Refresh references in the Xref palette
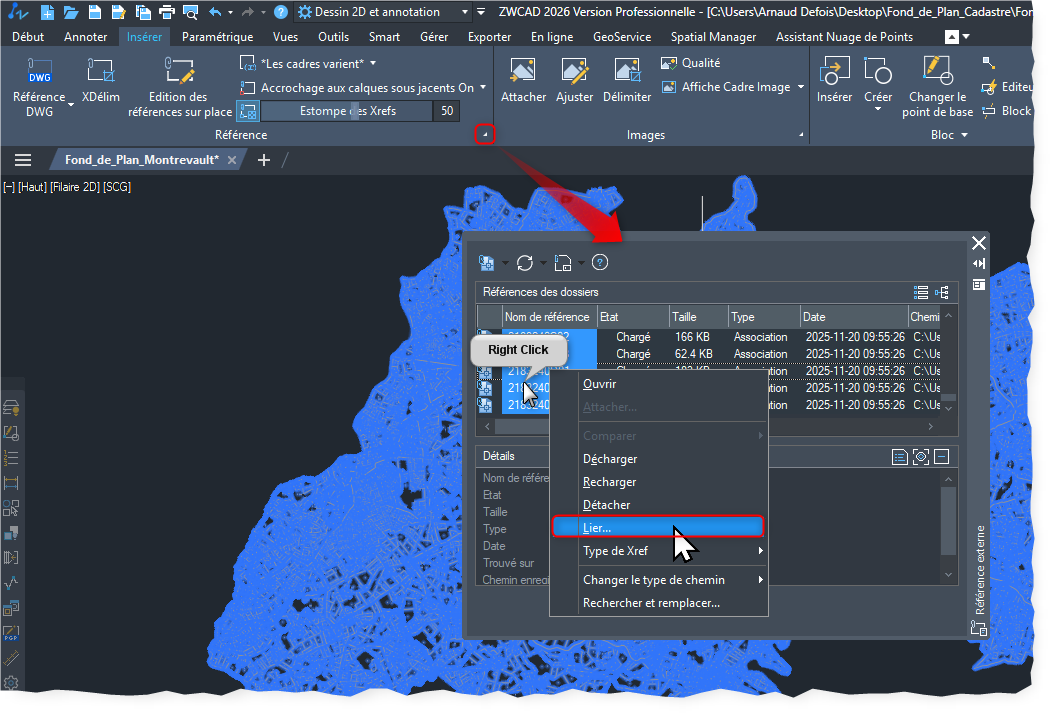 [525, 263]
